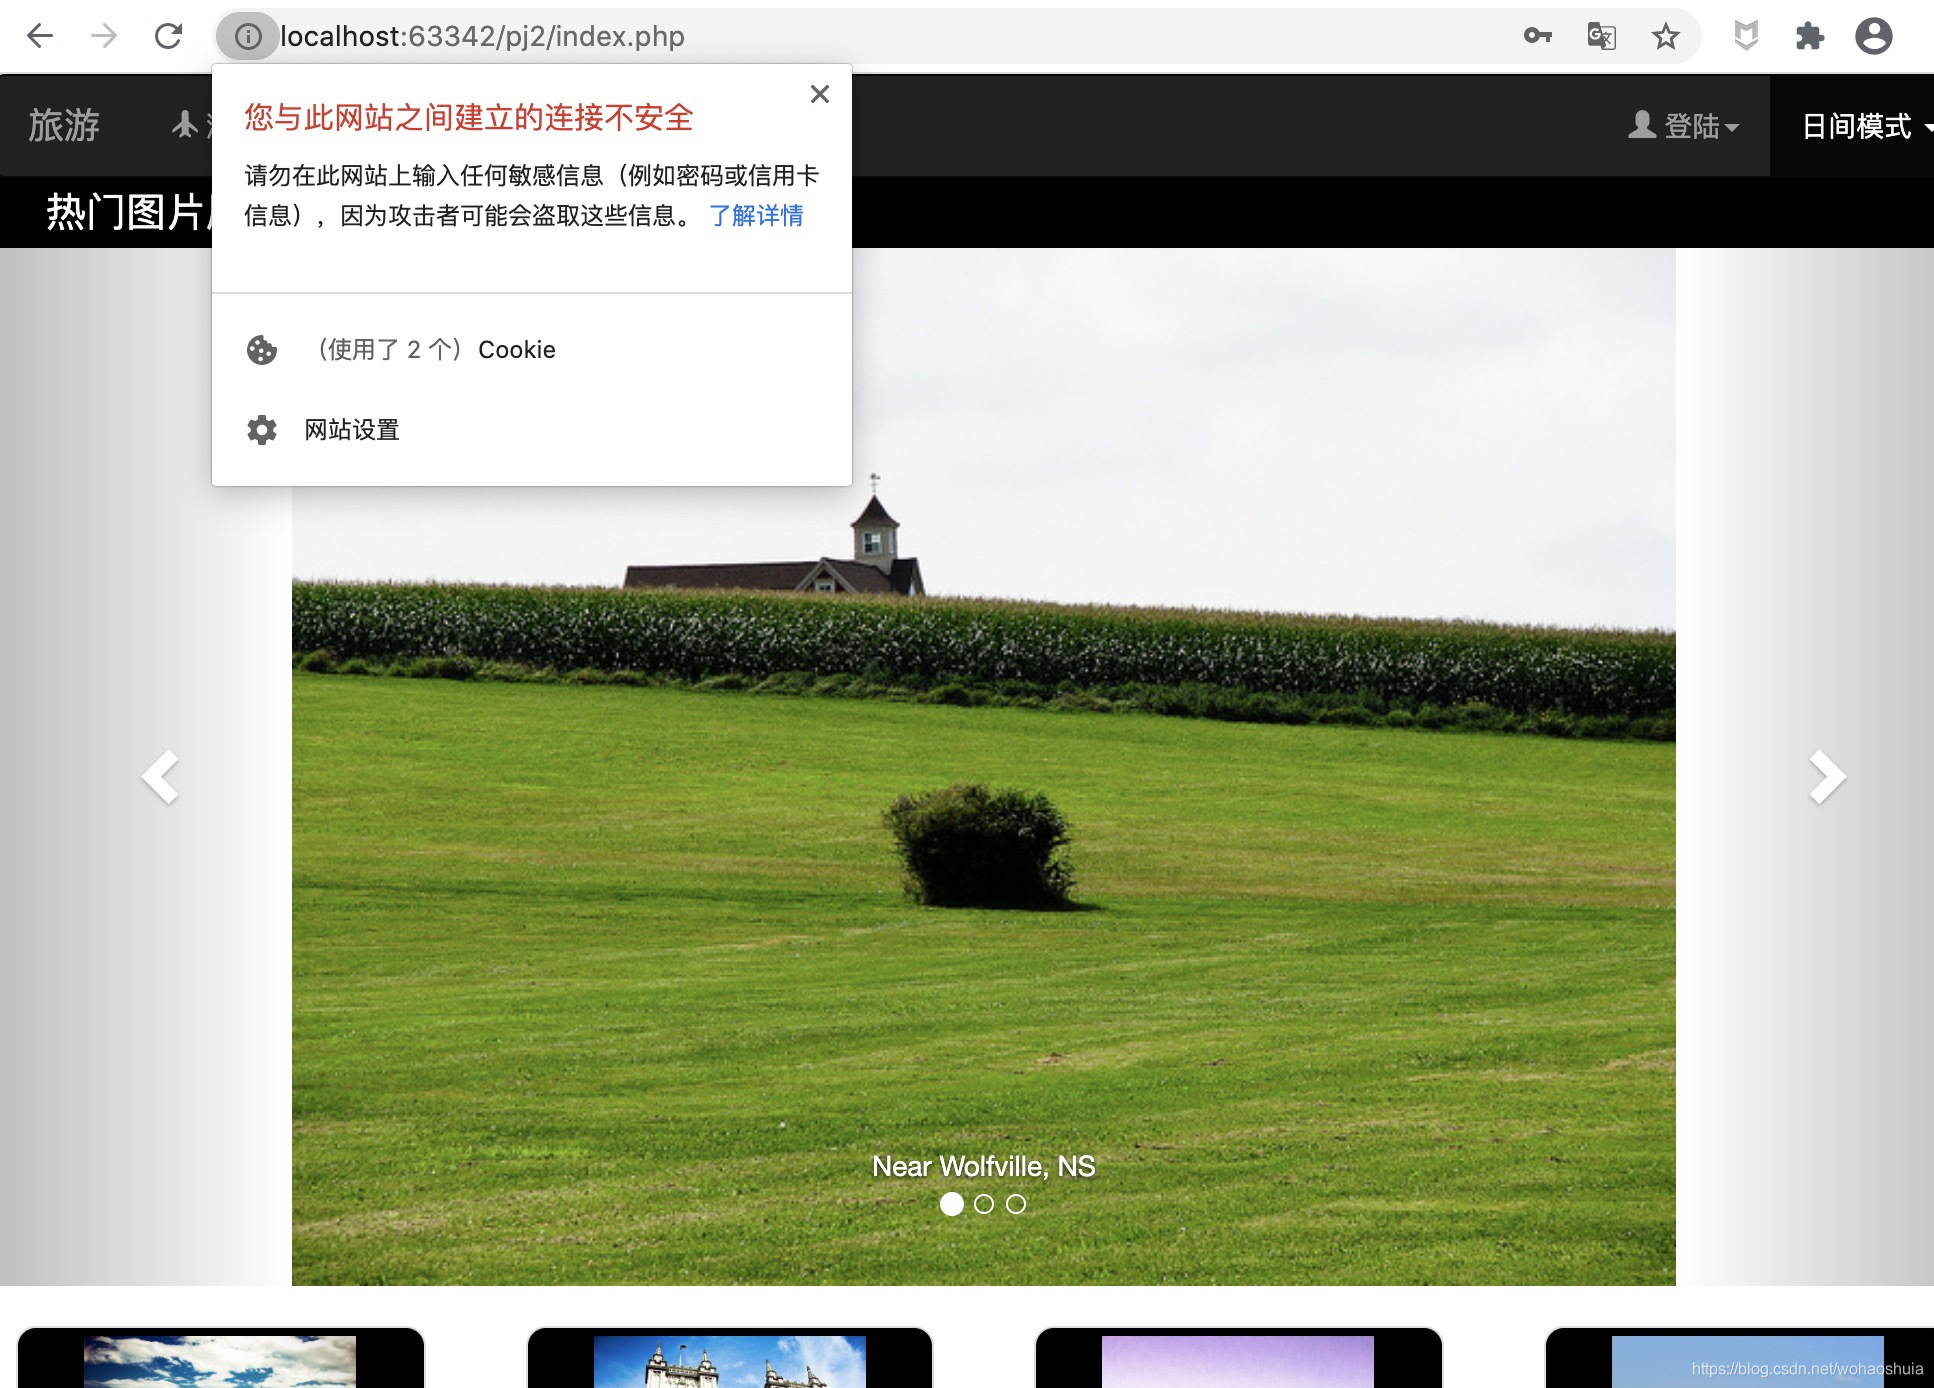Viewport: 1934px width, 1388px height.
Task: Click the site info icon in address bar
Action: 248,37
